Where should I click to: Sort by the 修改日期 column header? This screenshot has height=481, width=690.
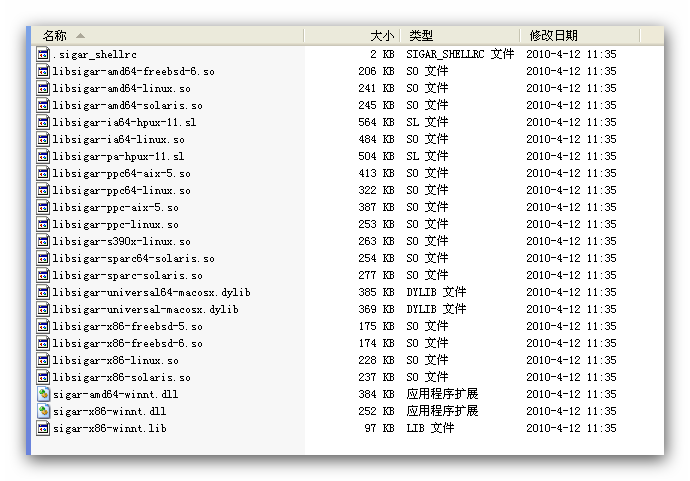[580, 36]
